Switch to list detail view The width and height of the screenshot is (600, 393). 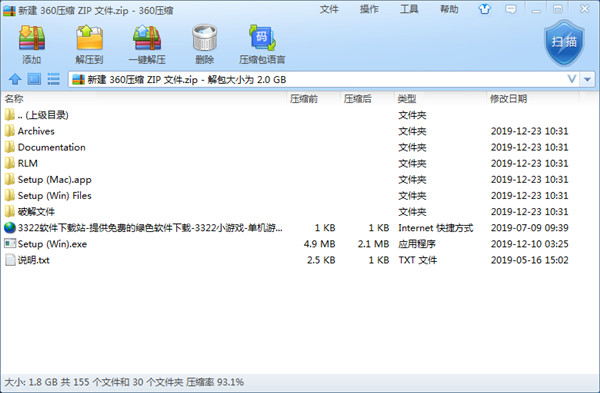[x=54, y=79]
